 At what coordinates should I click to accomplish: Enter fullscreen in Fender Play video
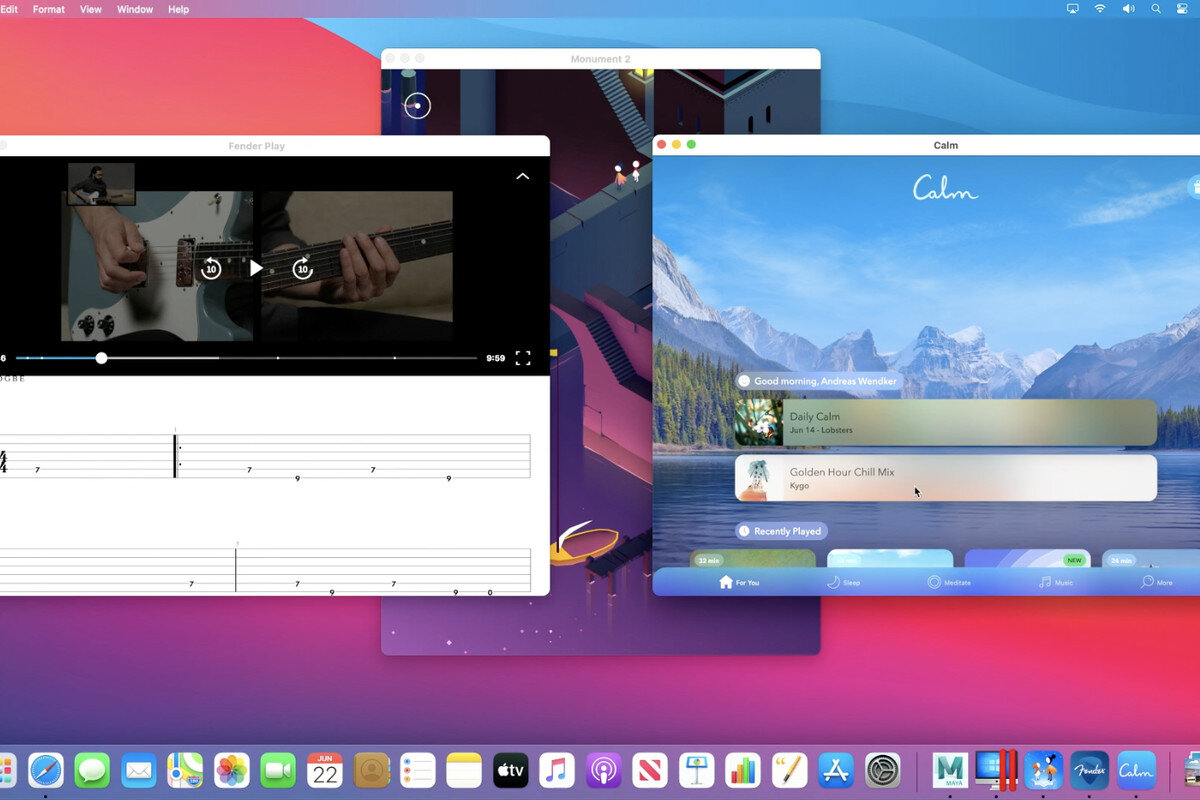(x=523, y=357)
